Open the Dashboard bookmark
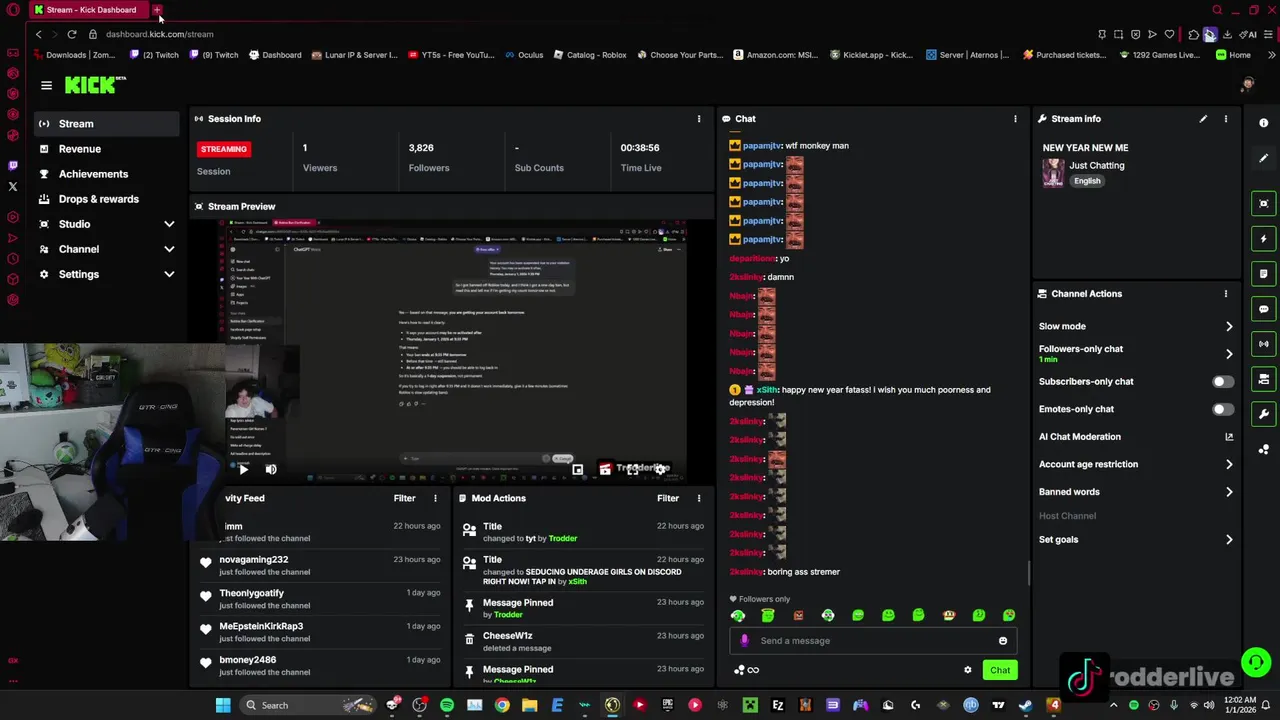 [275, 55]
